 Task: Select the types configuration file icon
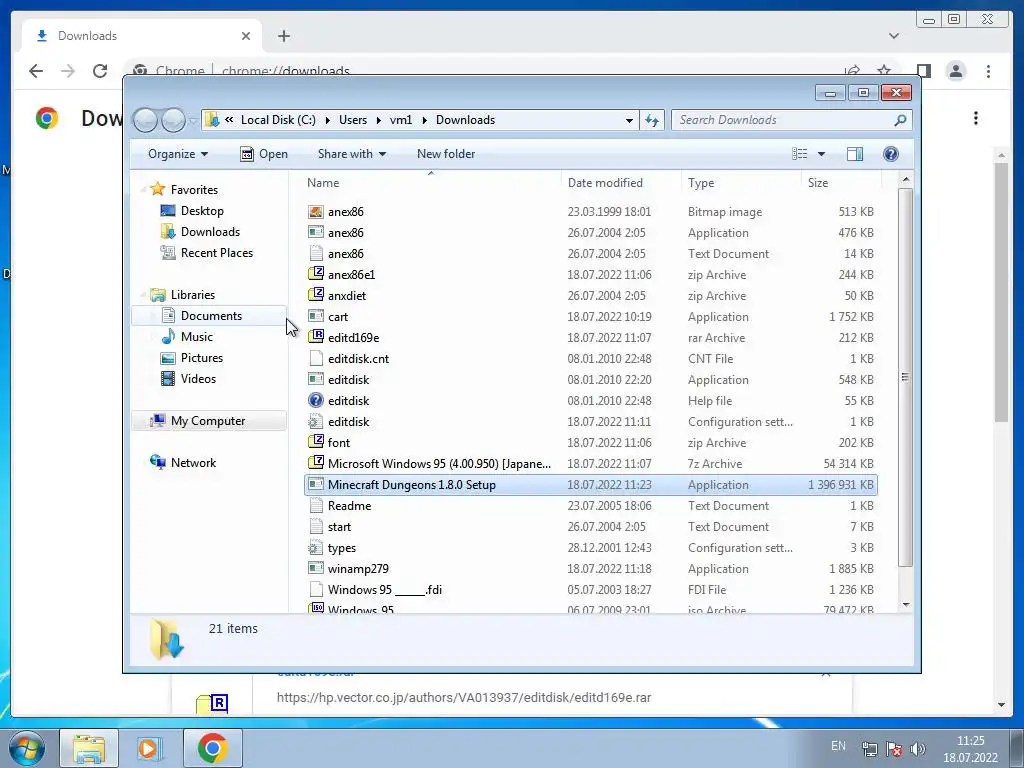pos(316,547)
